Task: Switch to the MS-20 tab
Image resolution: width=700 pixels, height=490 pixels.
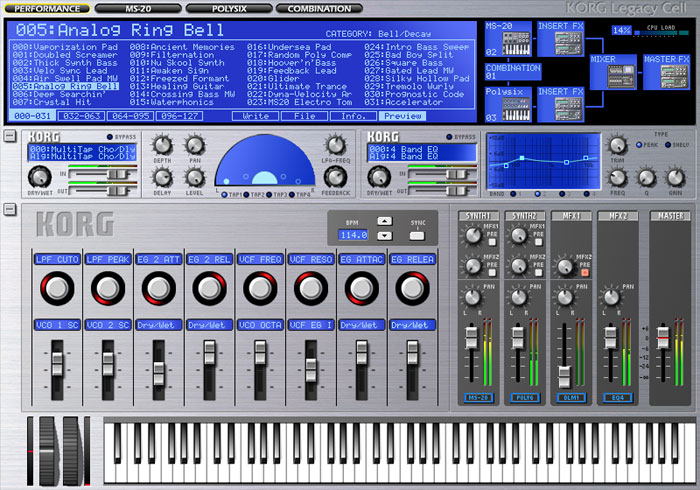Action: point(138,8)
